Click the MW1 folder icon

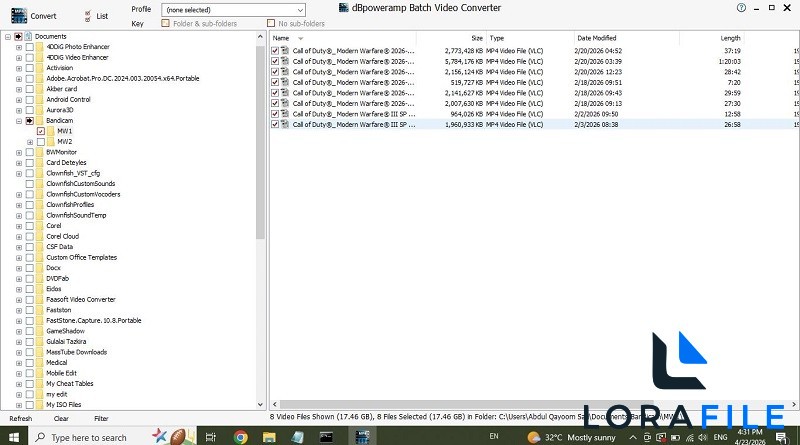(x=51, y=131)
